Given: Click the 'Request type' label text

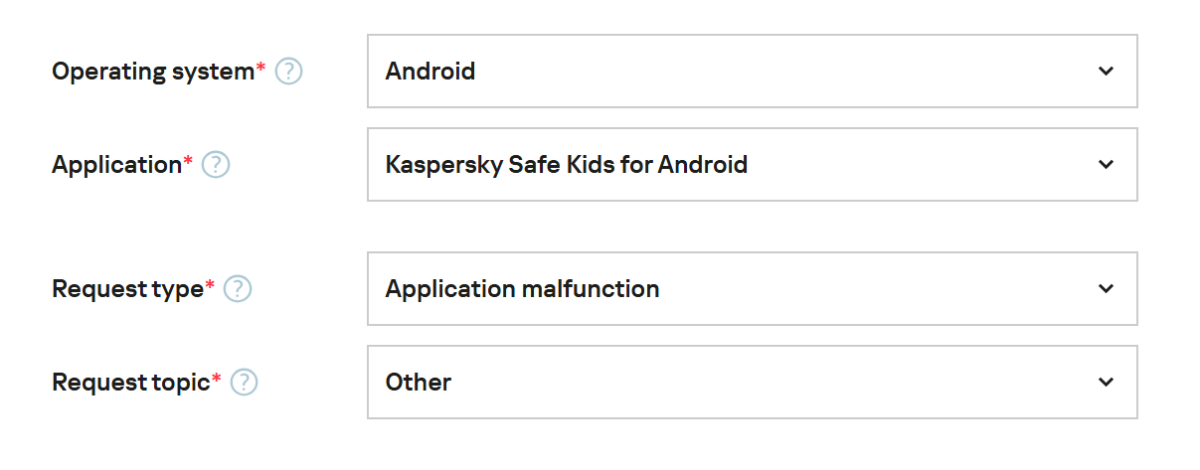Looking at the screenshot, I should click(127, 289).
